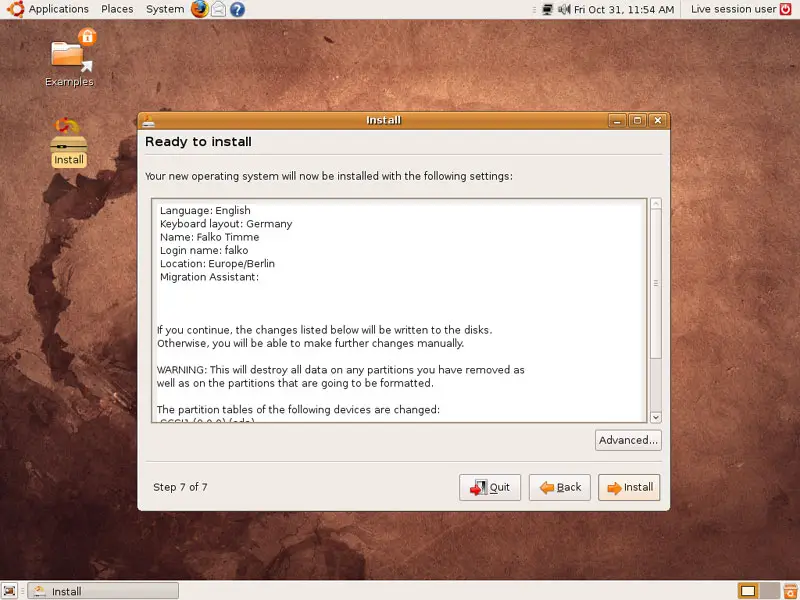The width and height of the screenshot is (800, 600).
Task: Switch to the second workspace in switcher
Action: pos(769,591)
